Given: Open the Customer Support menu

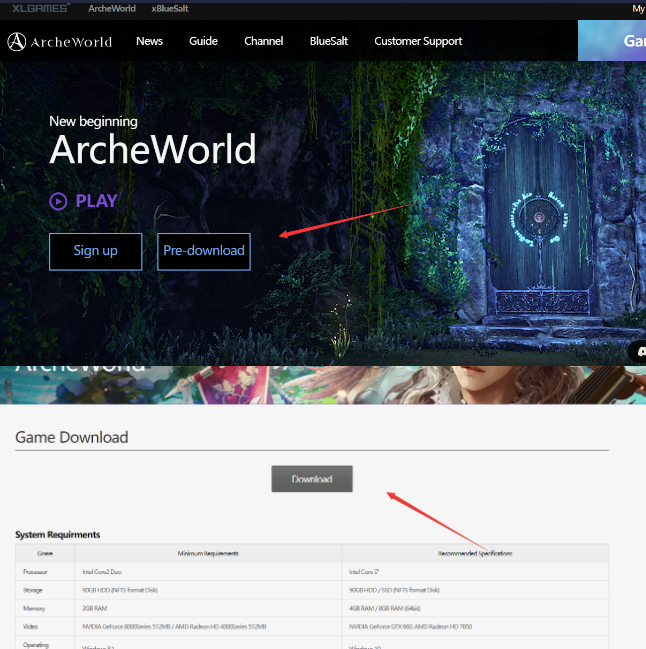Looking at the screenshot, I should coord(418,41).
